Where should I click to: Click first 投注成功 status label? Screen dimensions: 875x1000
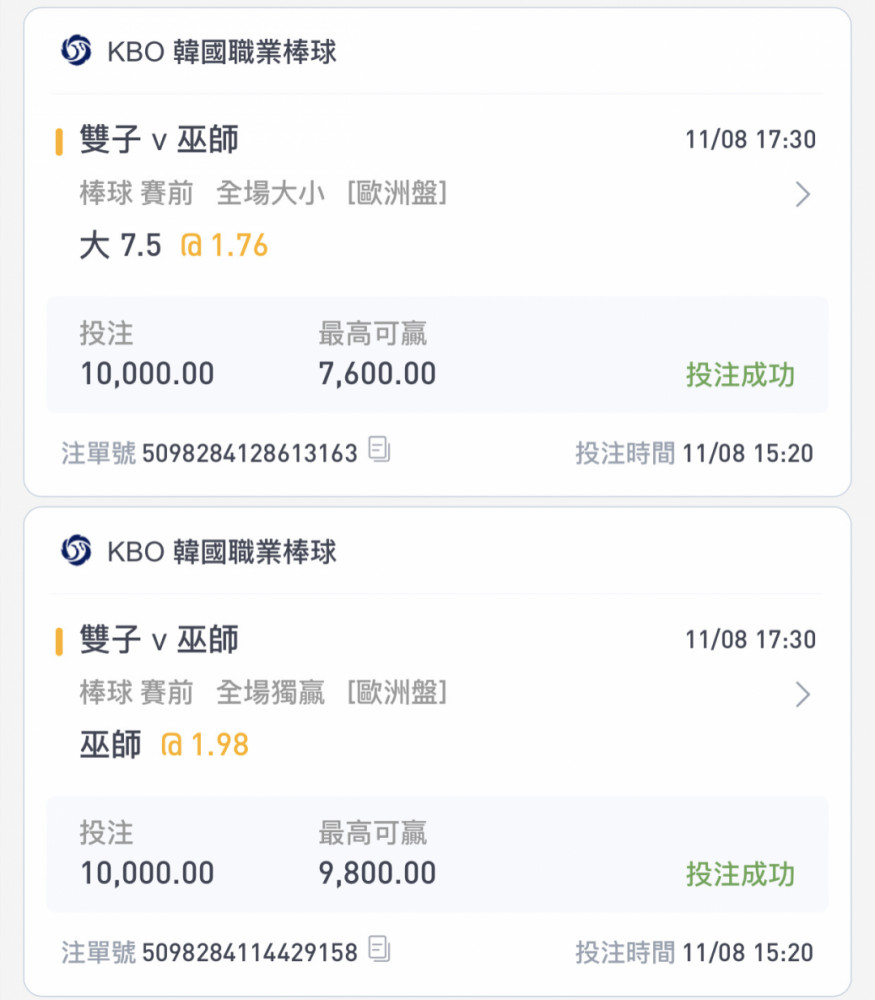(740, 374)
